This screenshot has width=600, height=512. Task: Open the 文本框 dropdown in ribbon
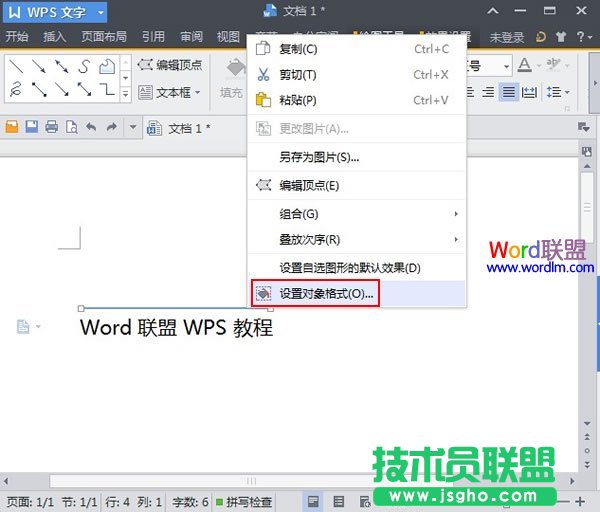tap(170, 93)
